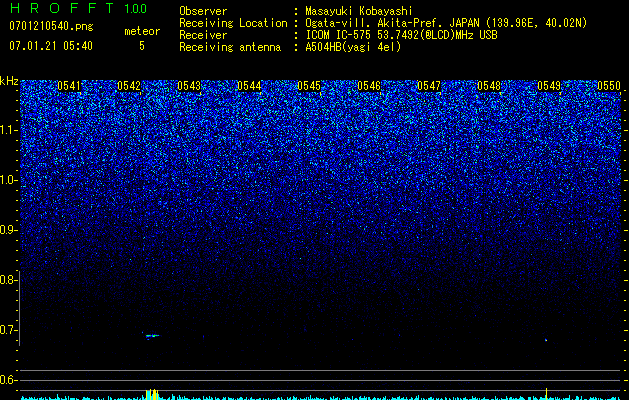629x400 pixels.
Task: Click the bright meteor echo after 0542
Action: click(x=152, y=335)
